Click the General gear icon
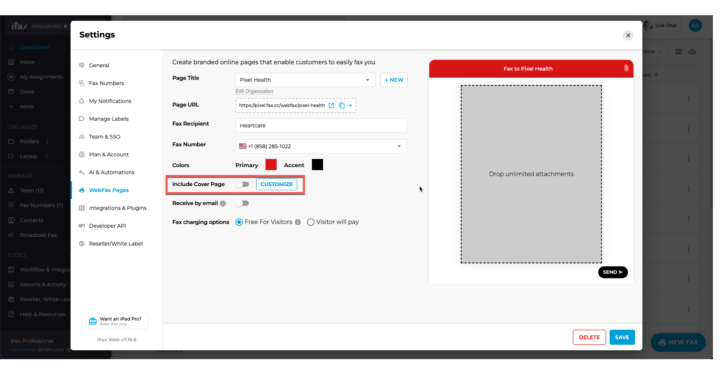This screenshot has height=377, width=720. [x=82, y=65]
